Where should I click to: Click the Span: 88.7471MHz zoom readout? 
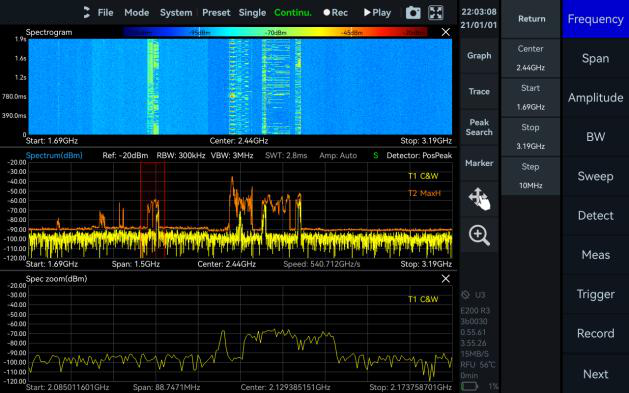(166, 387)
